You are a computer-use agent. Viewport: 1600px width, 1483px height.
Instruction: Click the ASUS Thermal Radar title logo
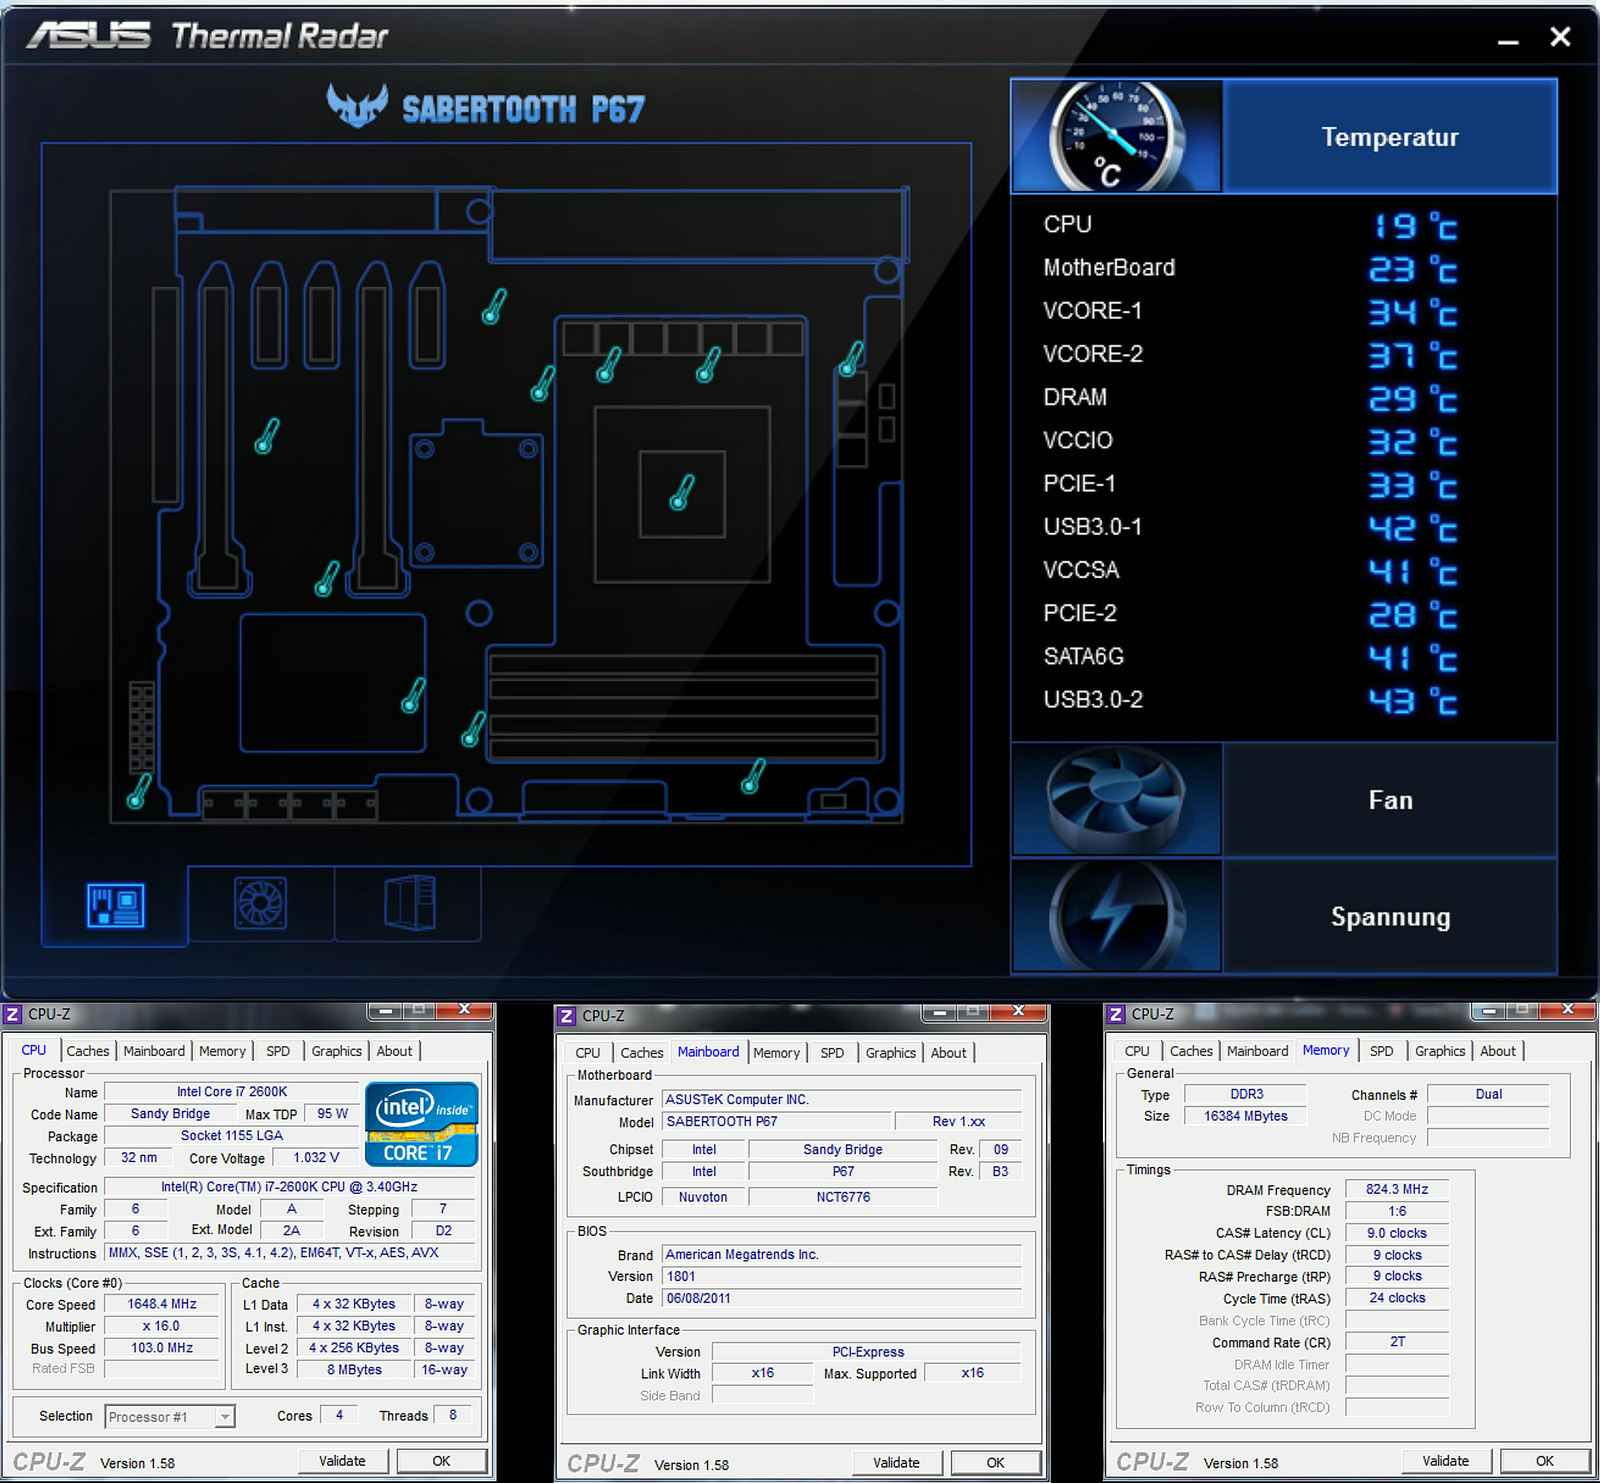tap(207, 36)
